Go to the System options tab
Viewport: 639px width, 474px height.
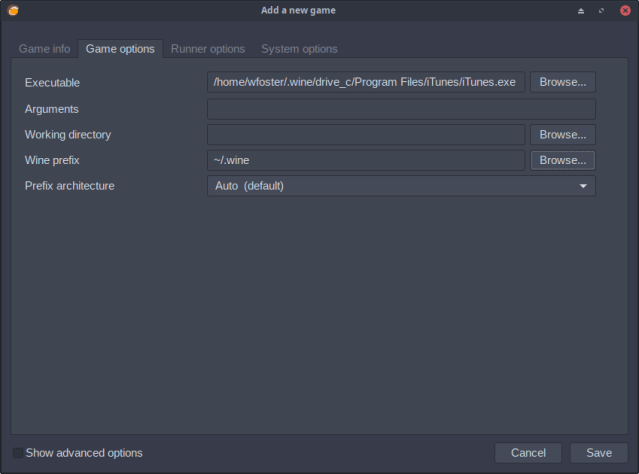(299, 48)
